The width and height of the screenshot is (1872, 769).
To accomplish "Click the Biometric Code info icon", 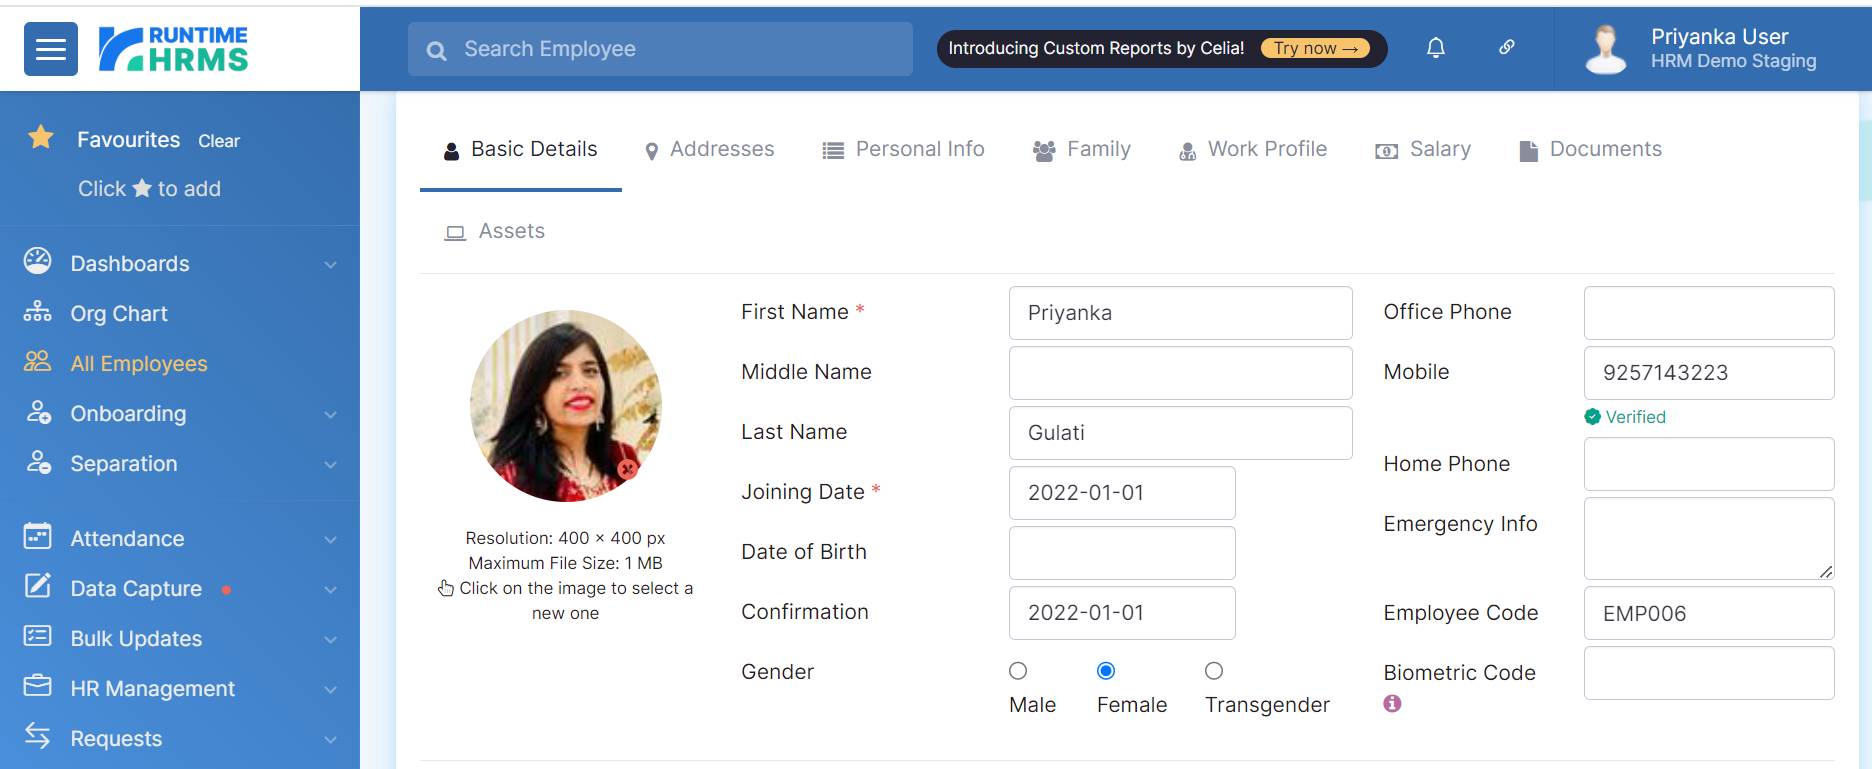I will click(1392, 703).
